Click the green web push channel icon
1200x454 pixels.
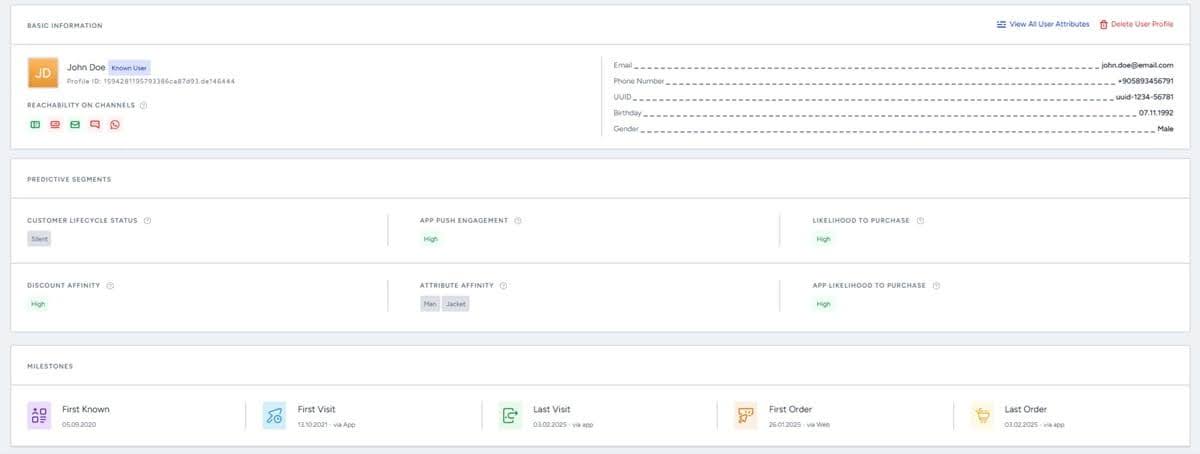(35, 125)
